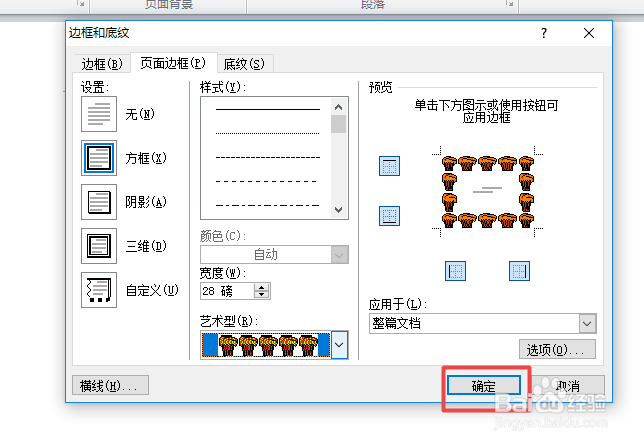Select the dash-dot line style
The height and width of the screenshot is (446, 644).
267,205
